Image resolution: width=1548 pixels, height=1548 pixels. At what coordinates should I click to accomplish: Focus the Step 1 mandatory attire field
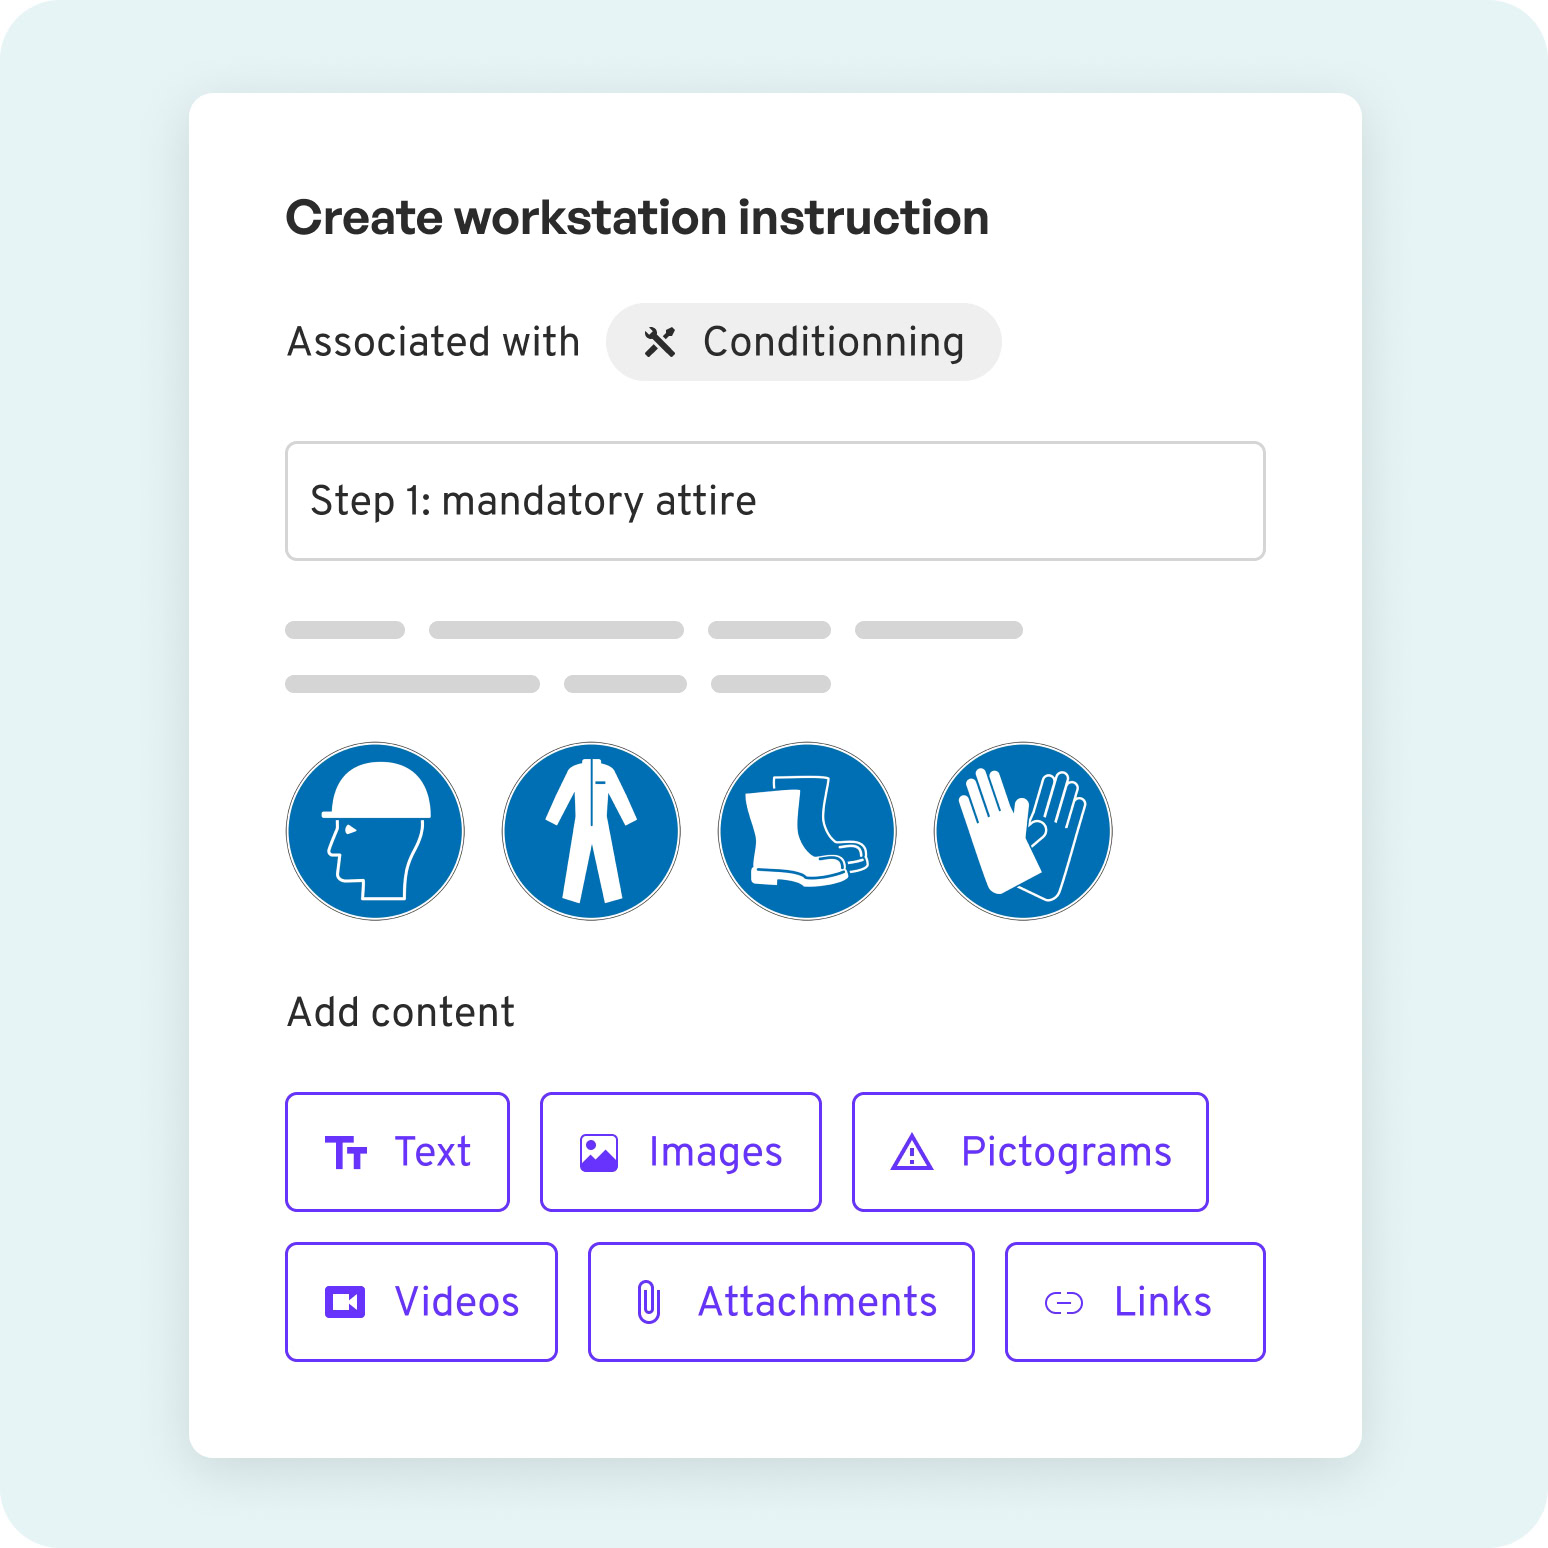point(775,501)
